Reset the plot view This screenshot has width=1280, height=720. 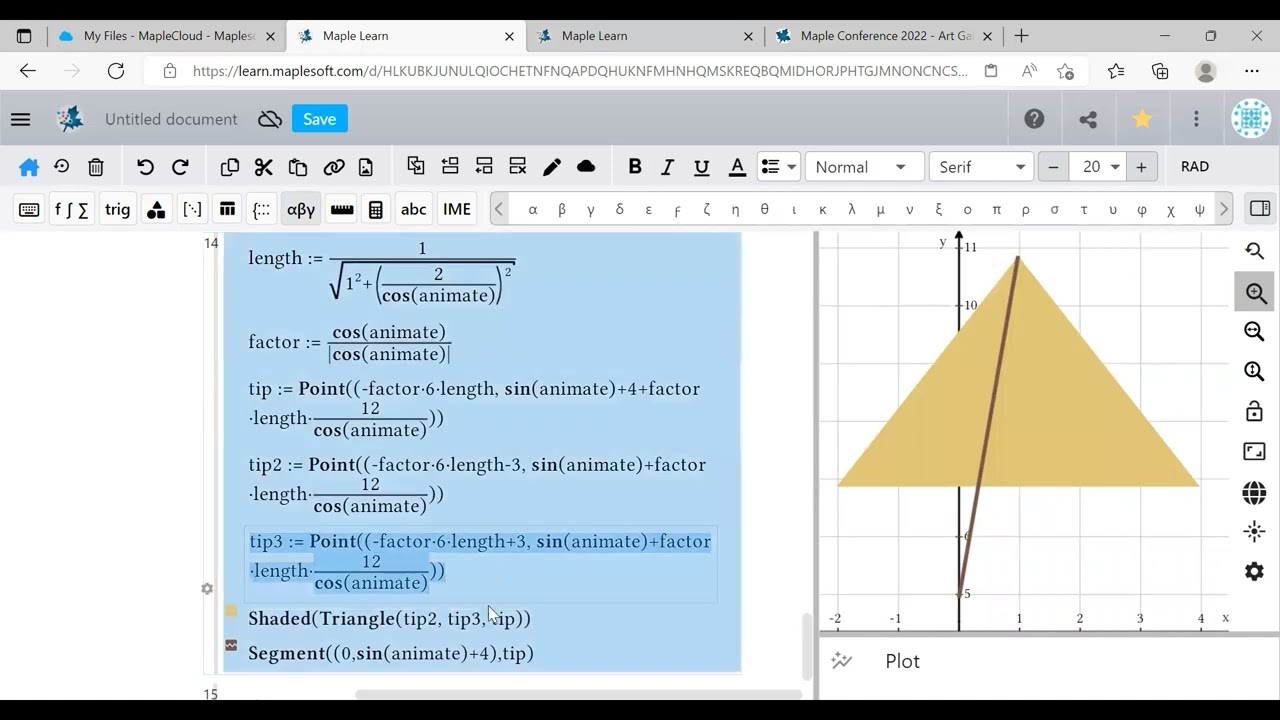tap(1254, 251)
